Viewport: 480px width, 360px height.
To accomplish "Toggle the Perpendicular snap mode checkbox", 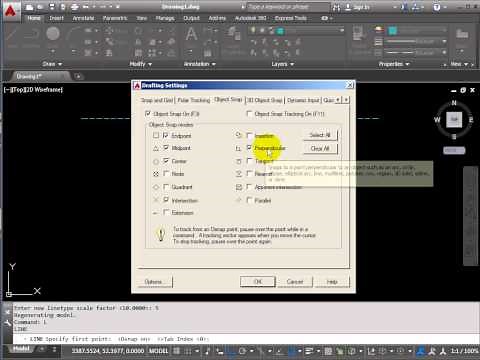I will tap(249, 147).
